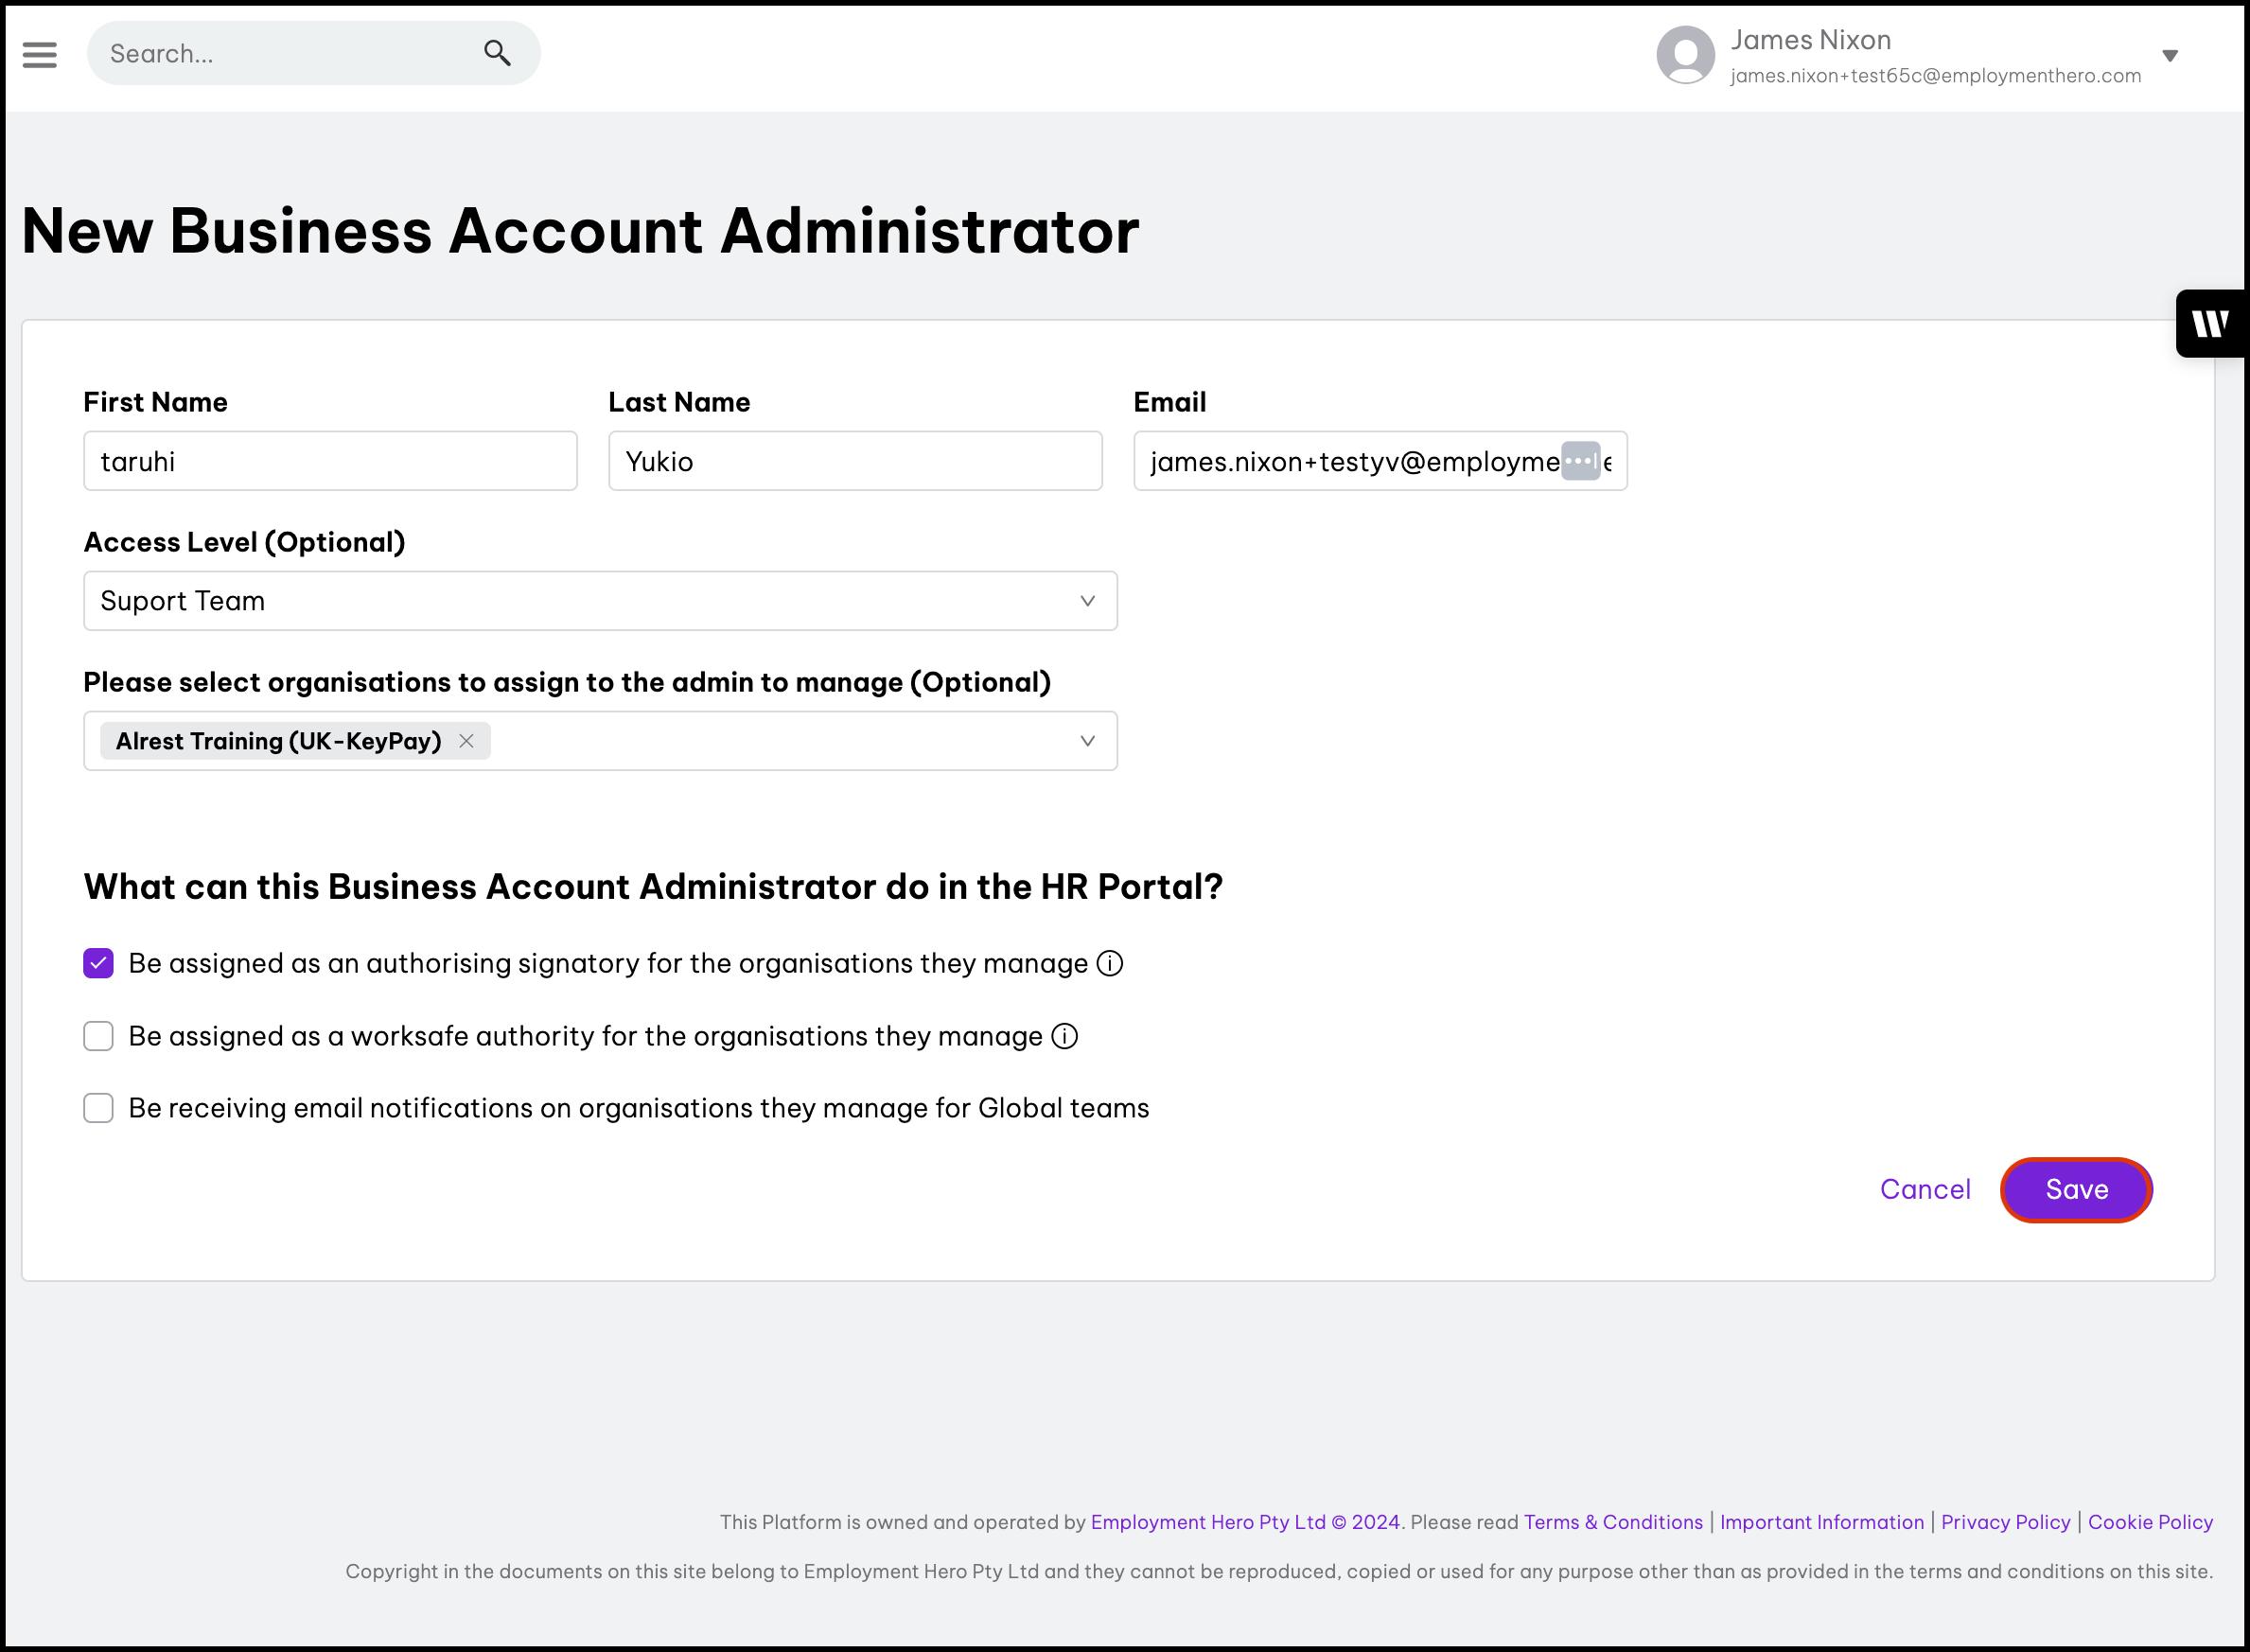The width and height of the screenshot is (2250, 1652).
Task: Open the user account dropdown arrow
Action: (2169, 56)
